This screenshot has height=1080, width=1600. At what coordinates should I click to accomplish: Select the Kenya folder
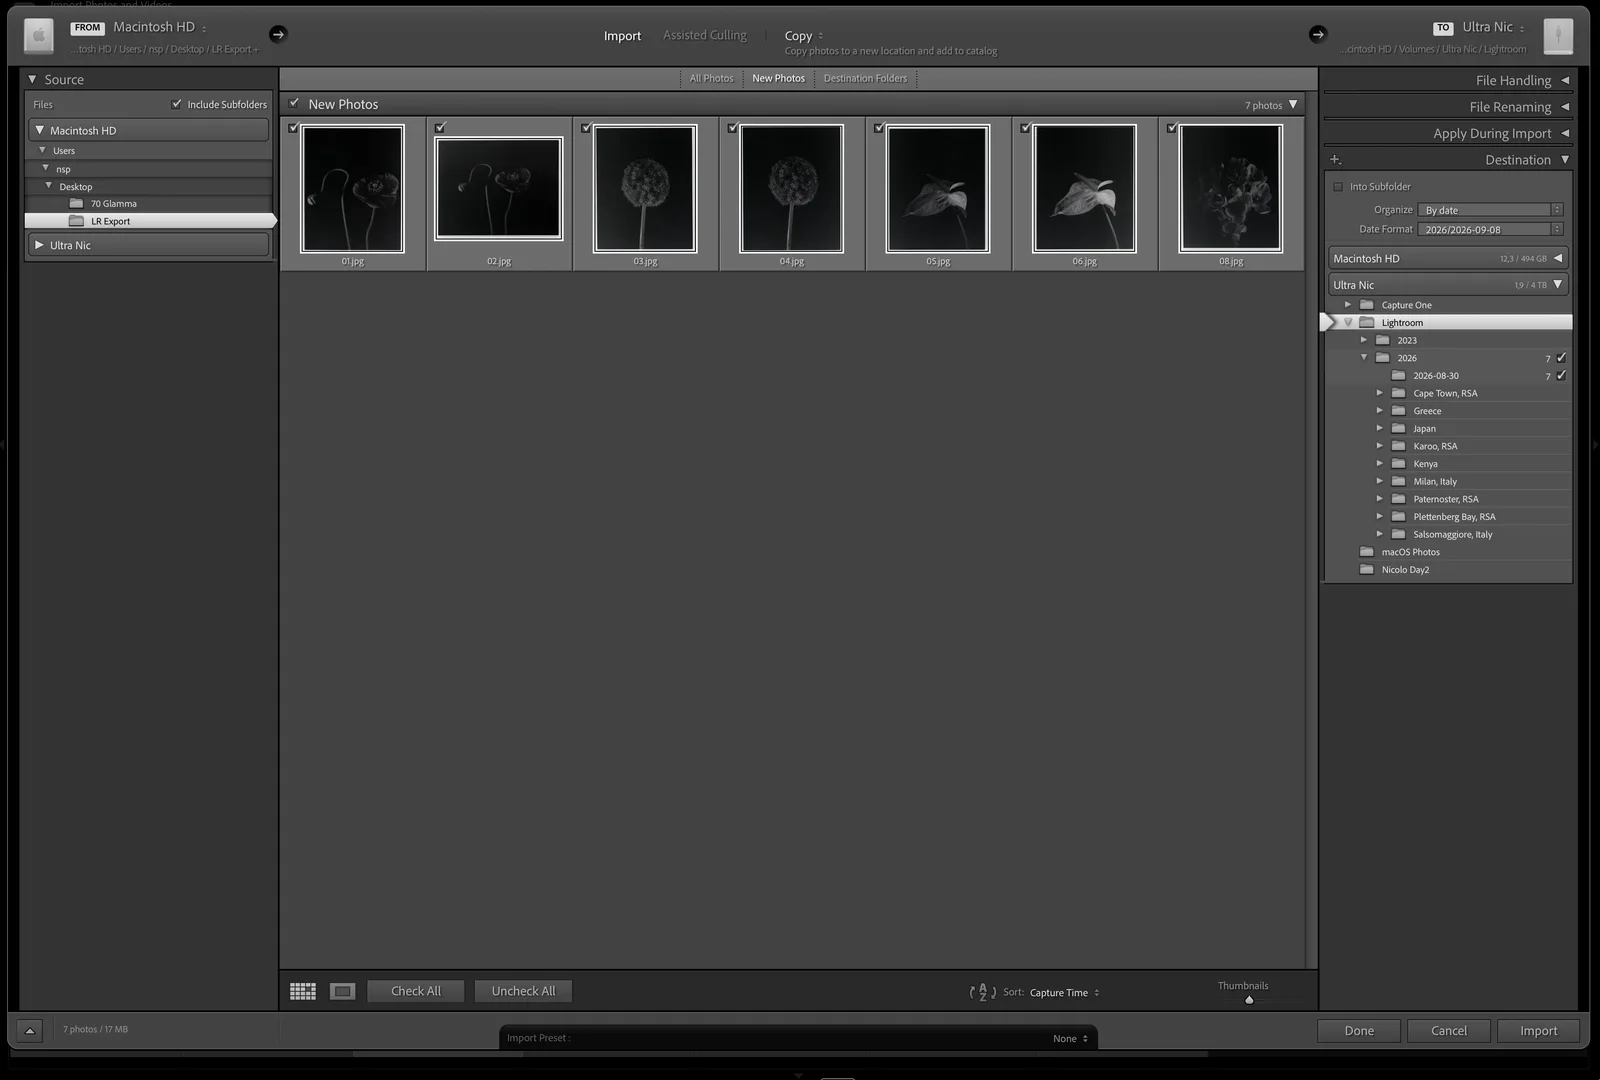point(1425,464)
